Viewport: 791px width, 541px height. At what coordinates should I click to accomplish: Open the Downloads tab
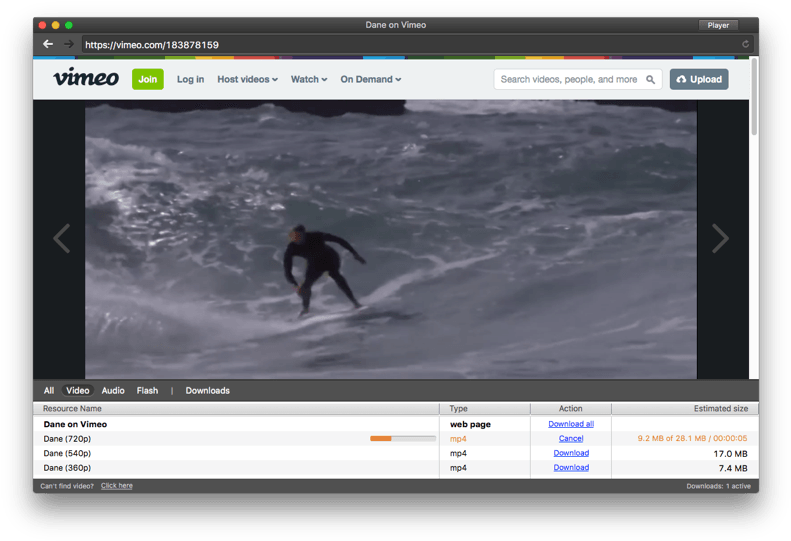[x=207, y=391]
